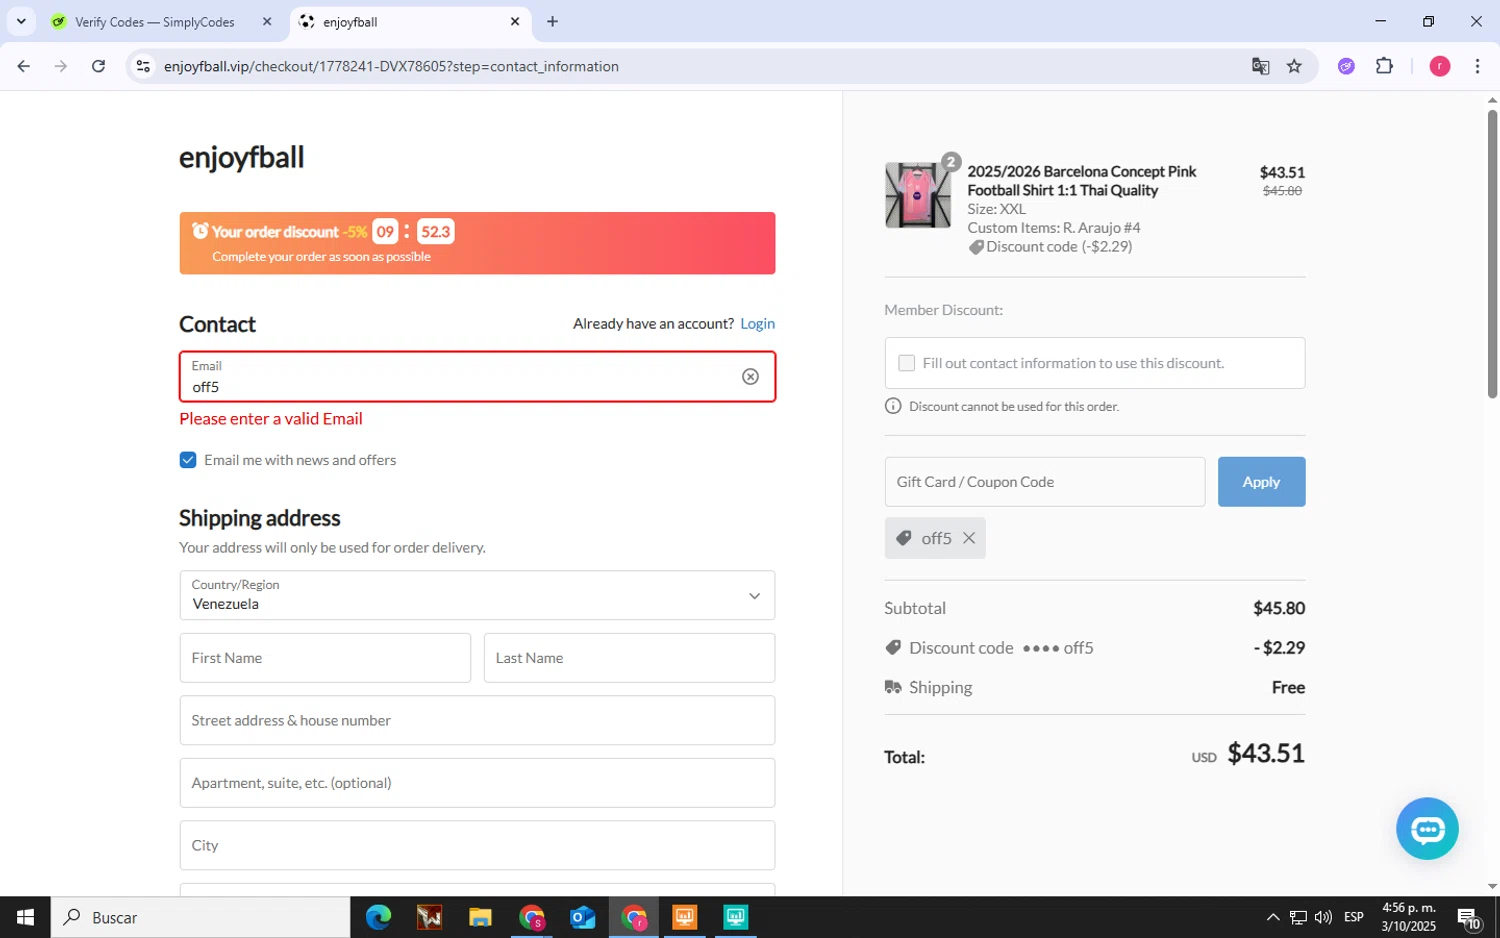
Task: Open File Explorer from taskbar
Action: coord(480,917)
